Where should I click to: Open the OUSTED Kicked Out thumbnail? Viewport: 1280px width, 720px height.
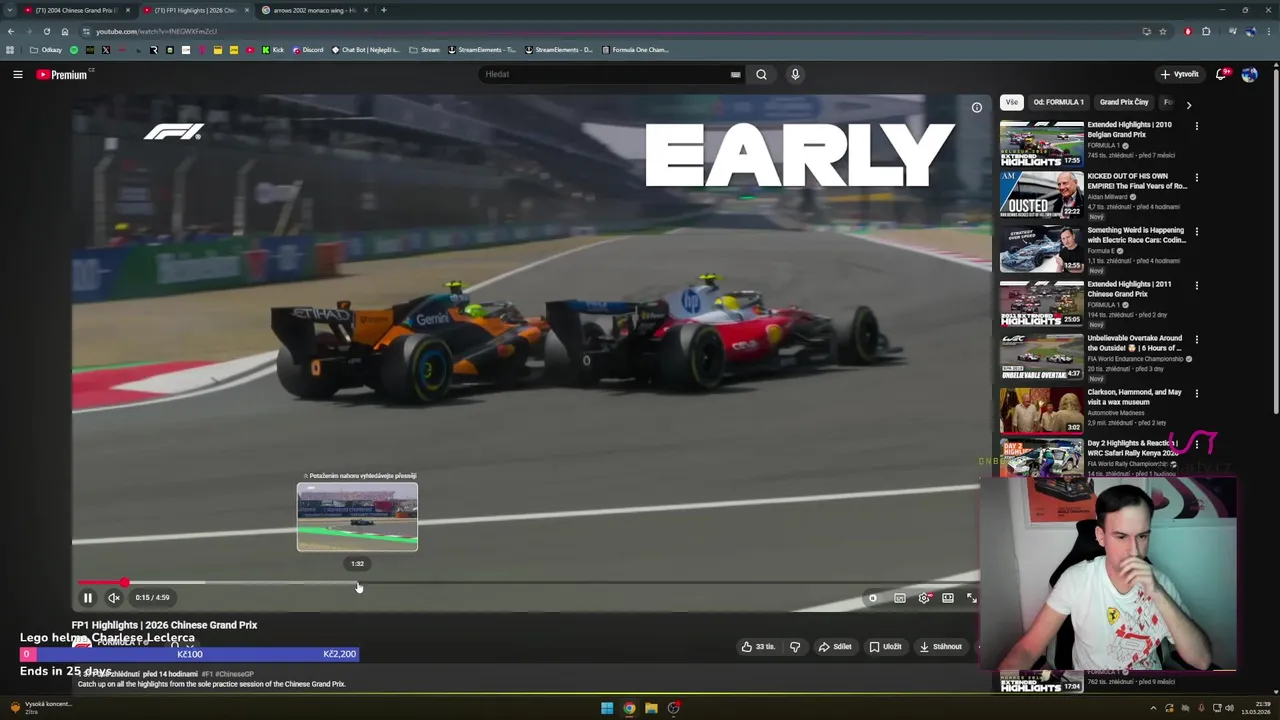1041,195
